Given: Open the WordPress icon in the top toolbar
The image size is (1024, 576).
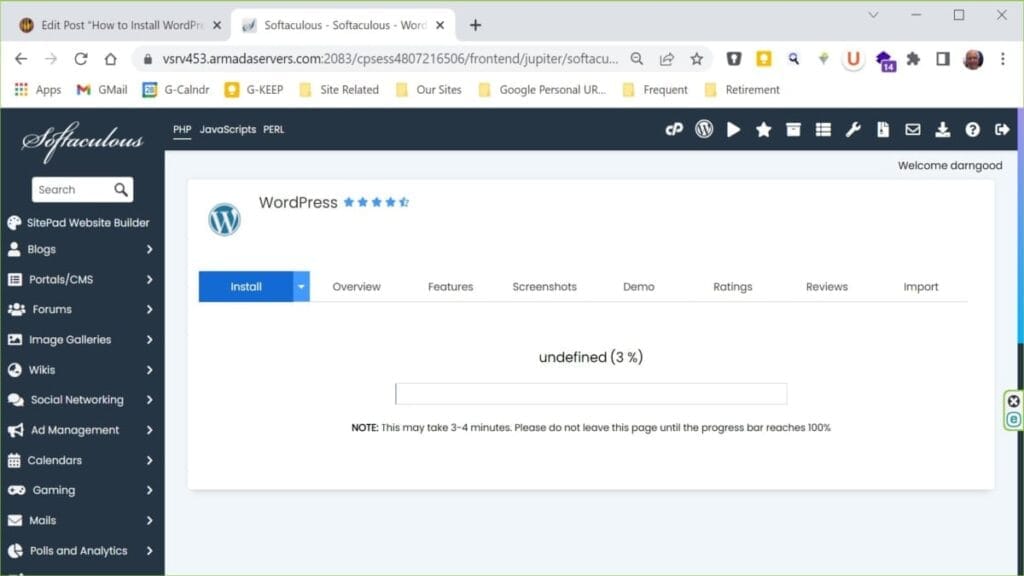Looking at the screenshot, I should coord(704,129).
